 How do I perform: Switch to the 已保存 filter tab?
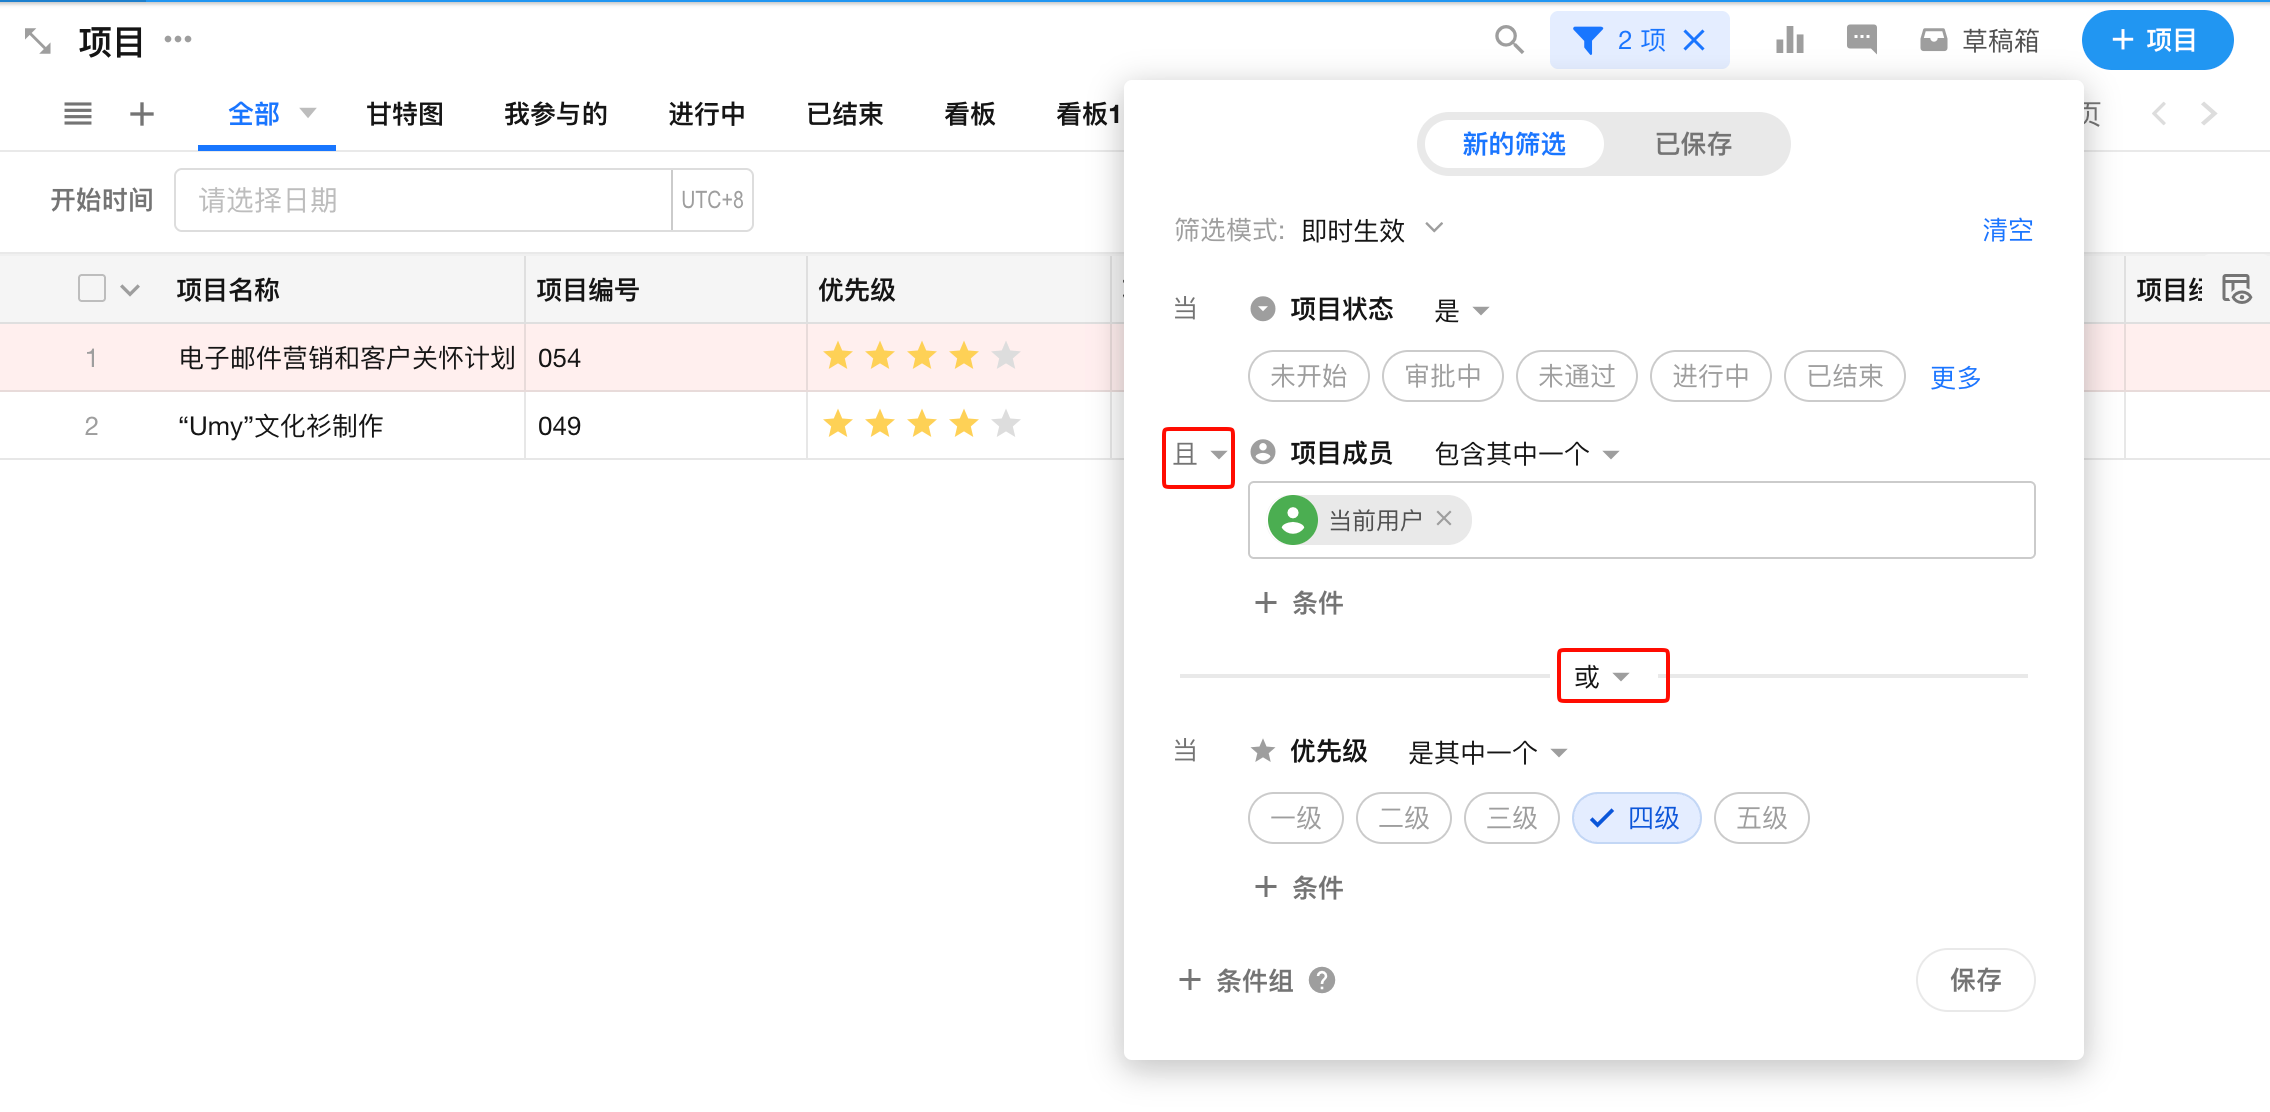1693,144
